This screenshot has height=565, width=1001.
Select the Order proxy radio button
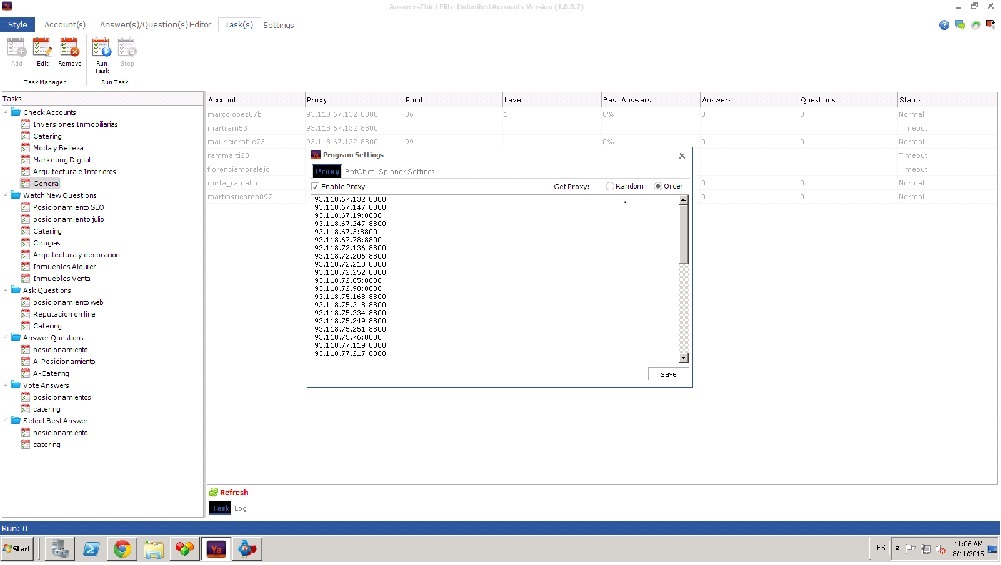click(659, 187)
